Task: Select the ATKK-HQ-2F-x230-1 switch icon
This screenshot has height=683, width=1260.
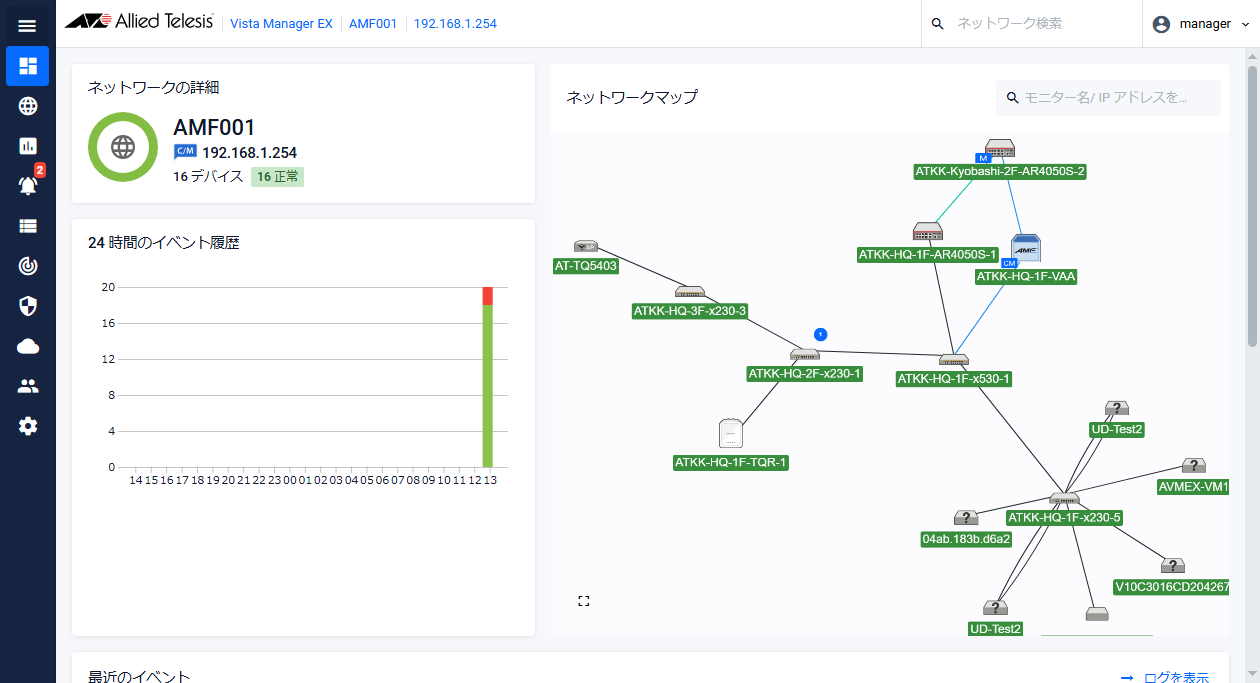Action: tap(805, 355)
